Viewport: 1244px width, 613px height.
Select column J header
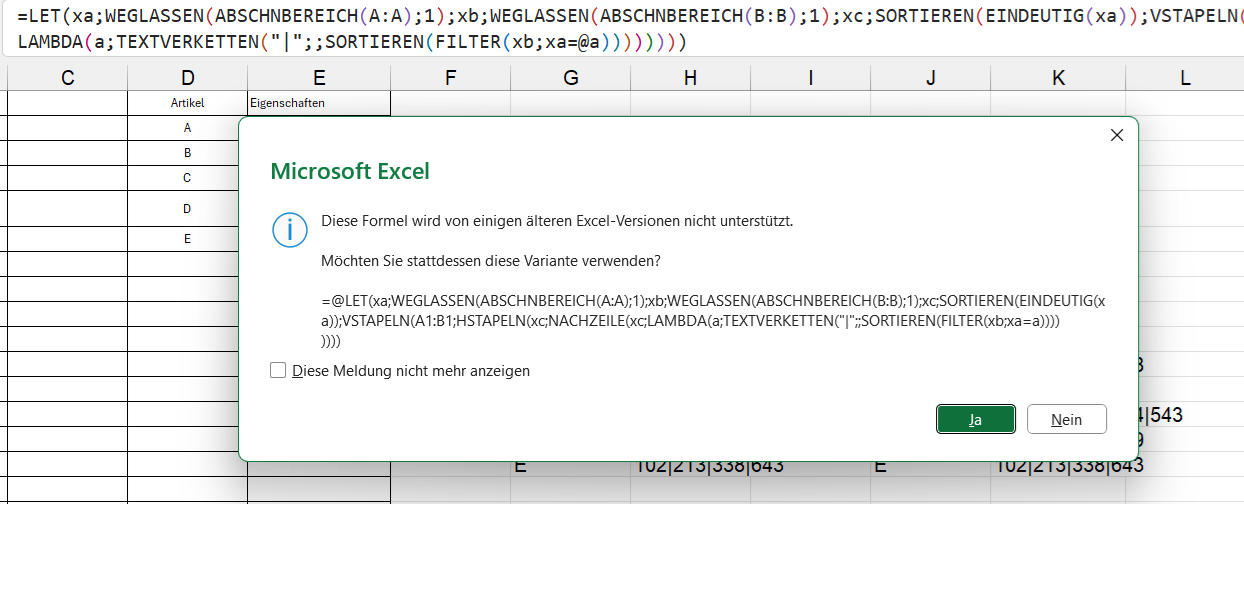pos(930,78)
